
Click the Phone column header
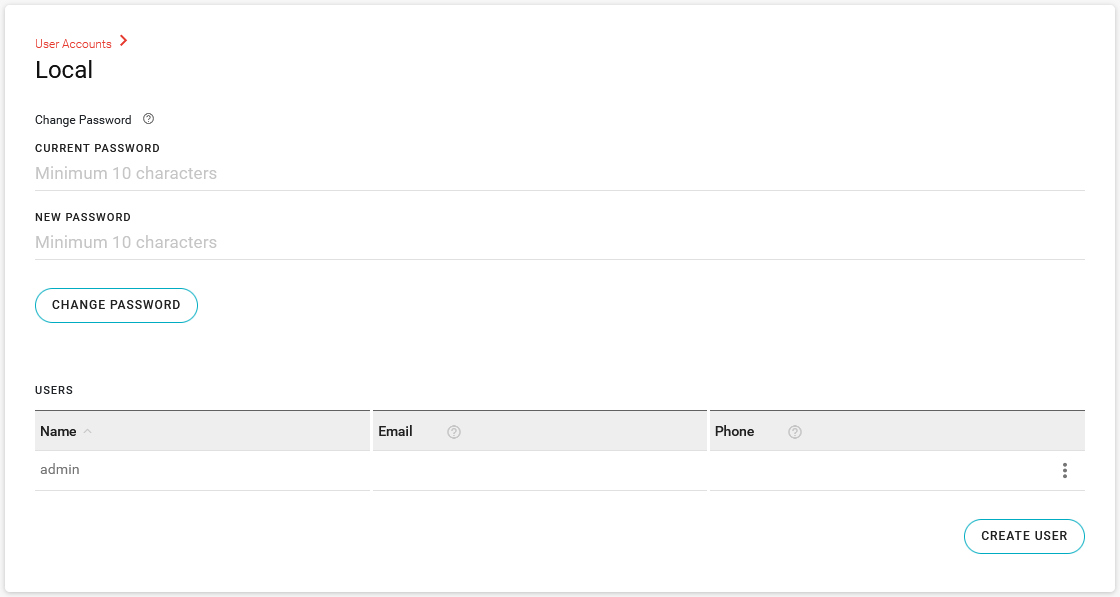[x=734, y=431]
